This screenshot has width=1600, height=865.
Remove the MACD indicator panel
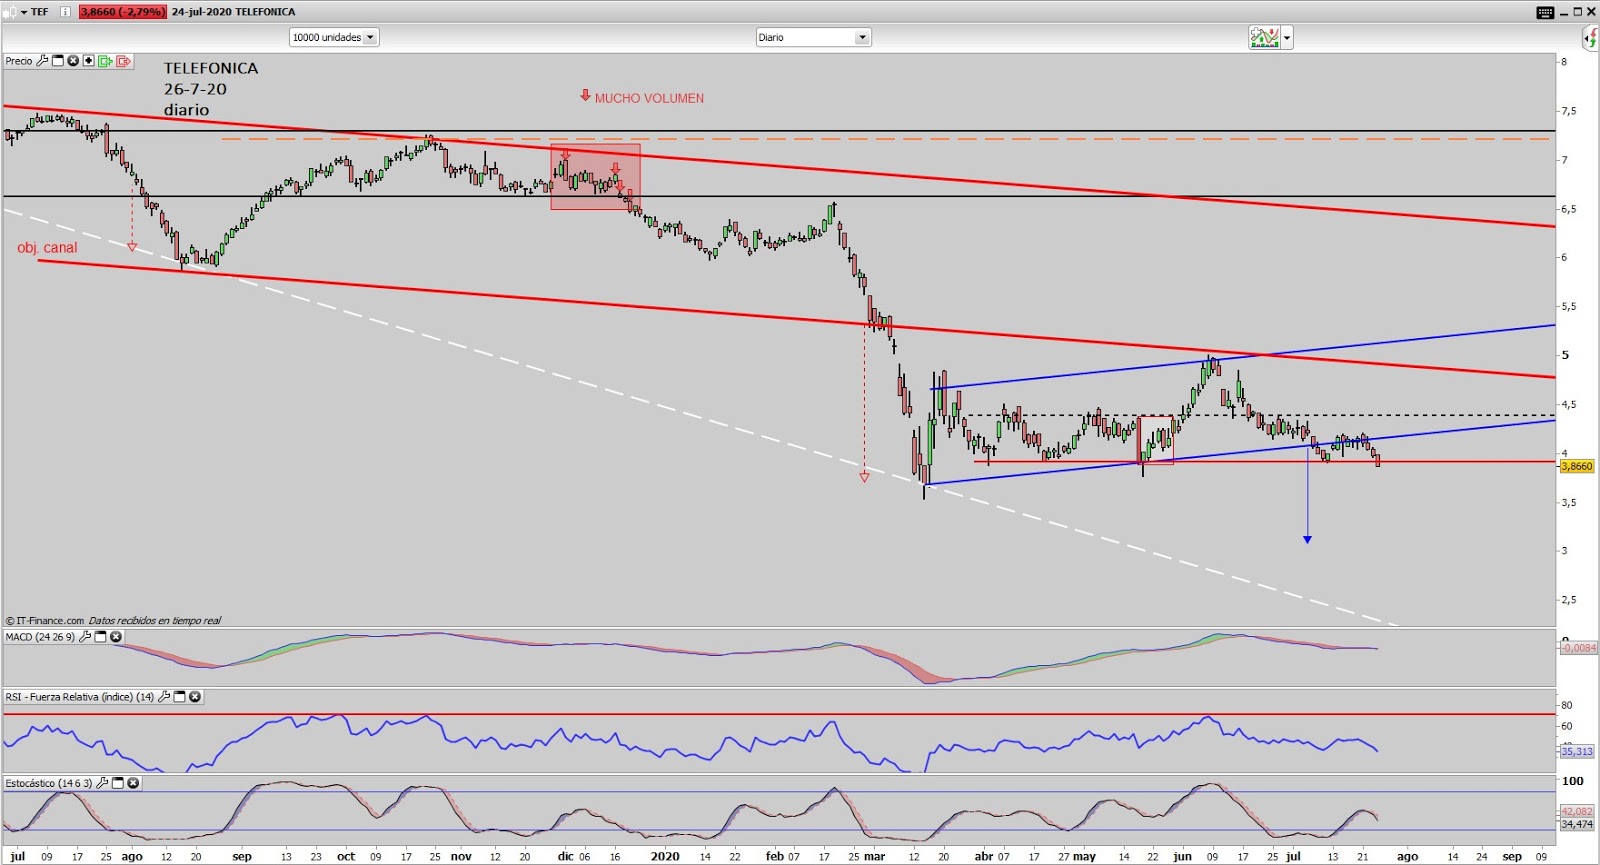click(x=115, y=636)
